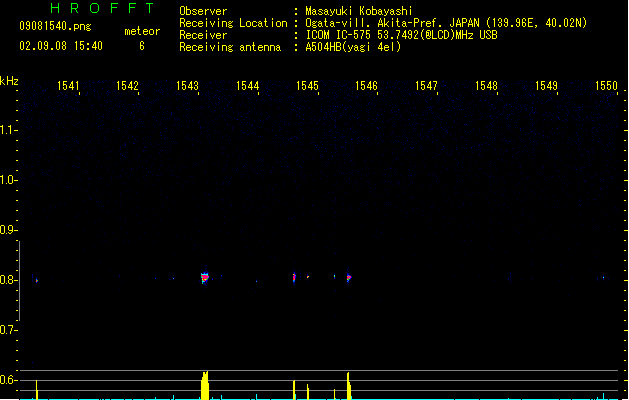
Task: Click the Receiving Location value text
Action: click(446, 23)
